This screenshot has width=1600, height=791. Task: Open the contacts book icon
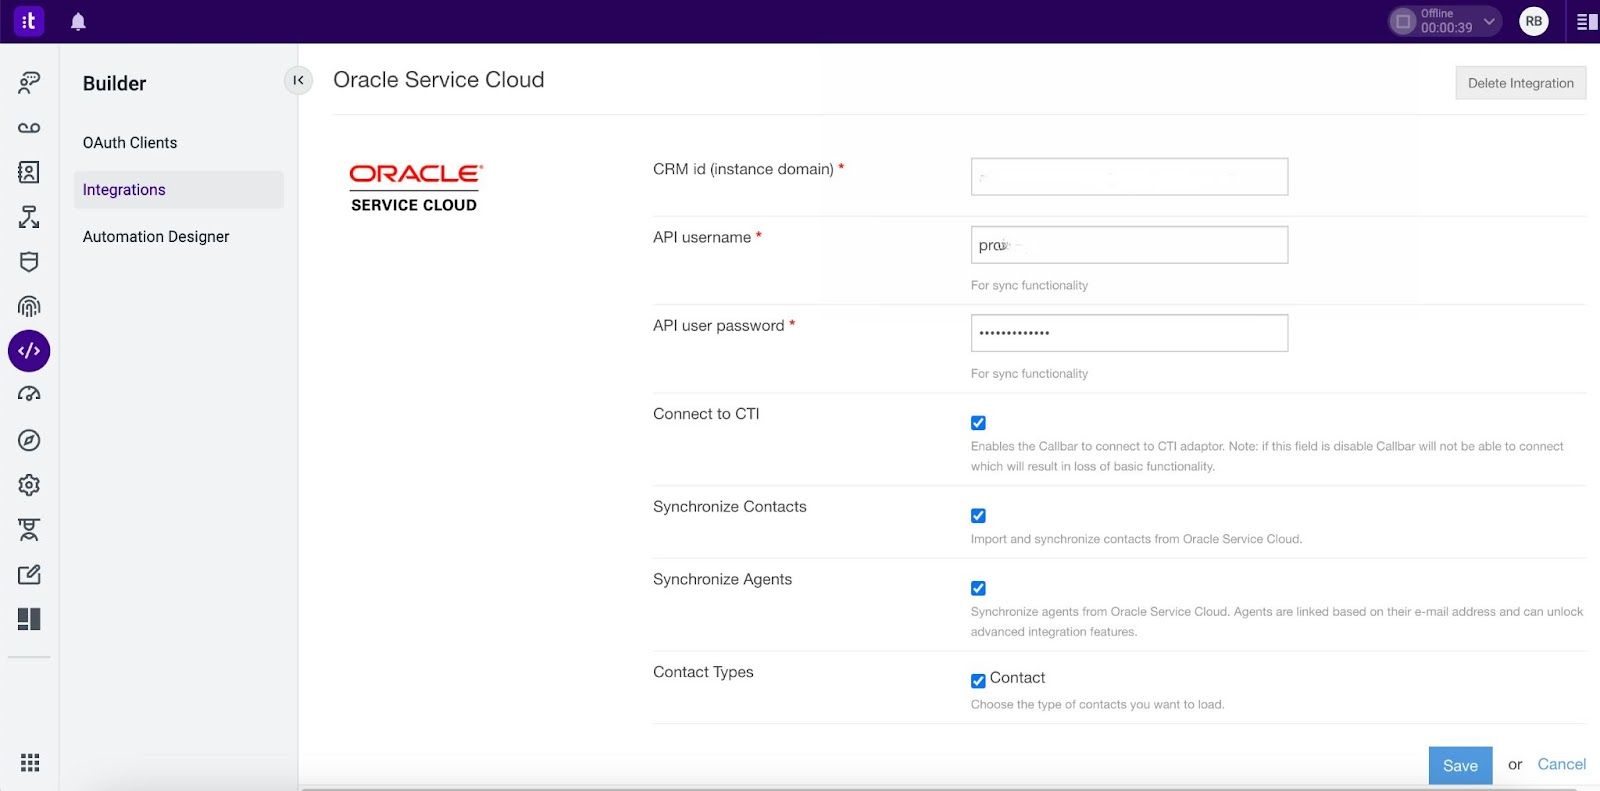coord(29,172)
